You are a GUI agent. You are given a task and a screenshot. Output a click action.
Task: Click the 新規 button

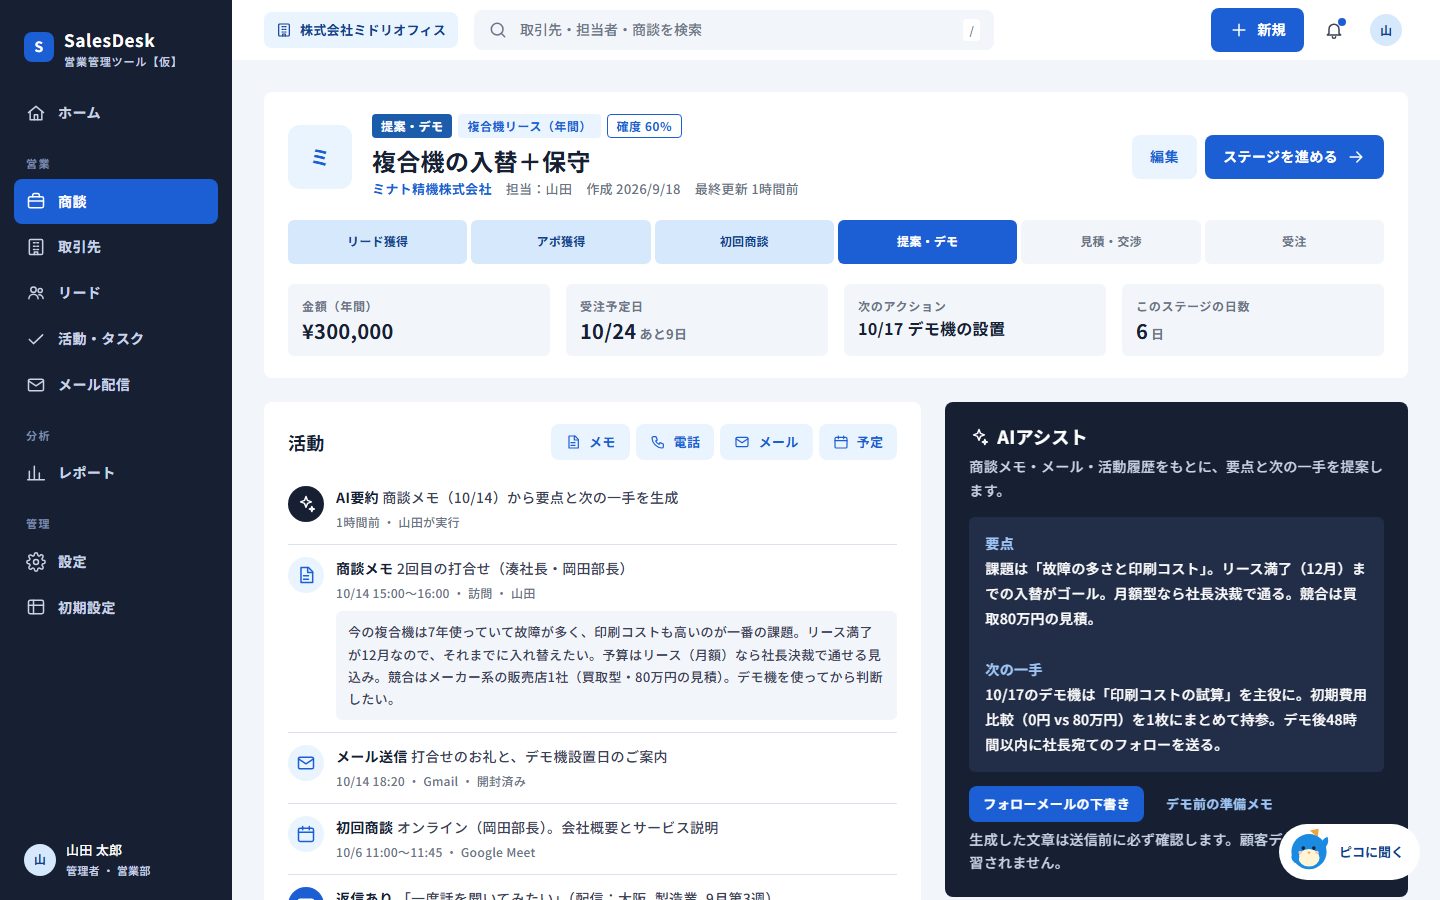(1257, 30)
